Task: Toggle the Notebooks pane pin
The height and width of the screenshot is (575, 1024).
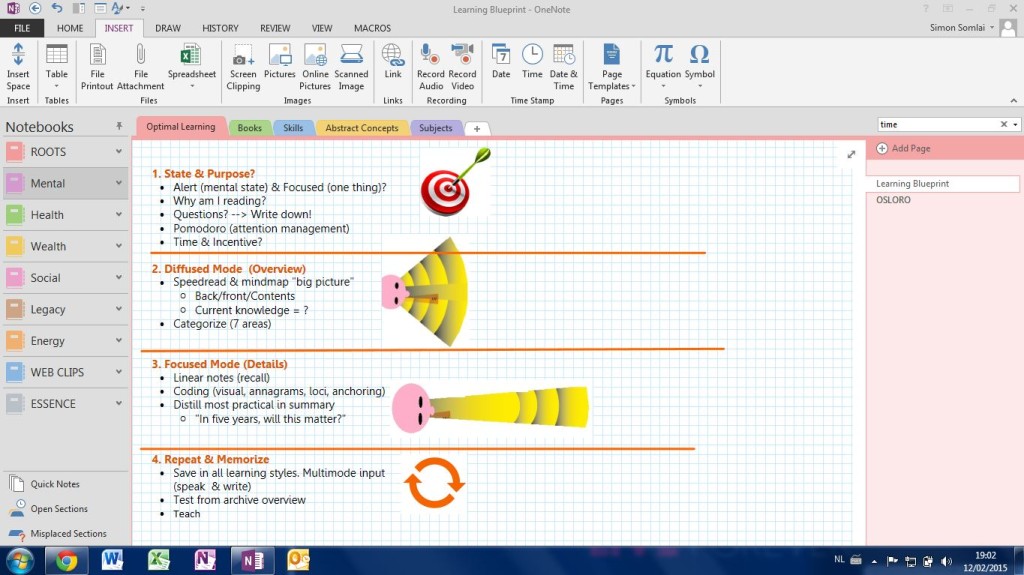Action: (119, 127)
